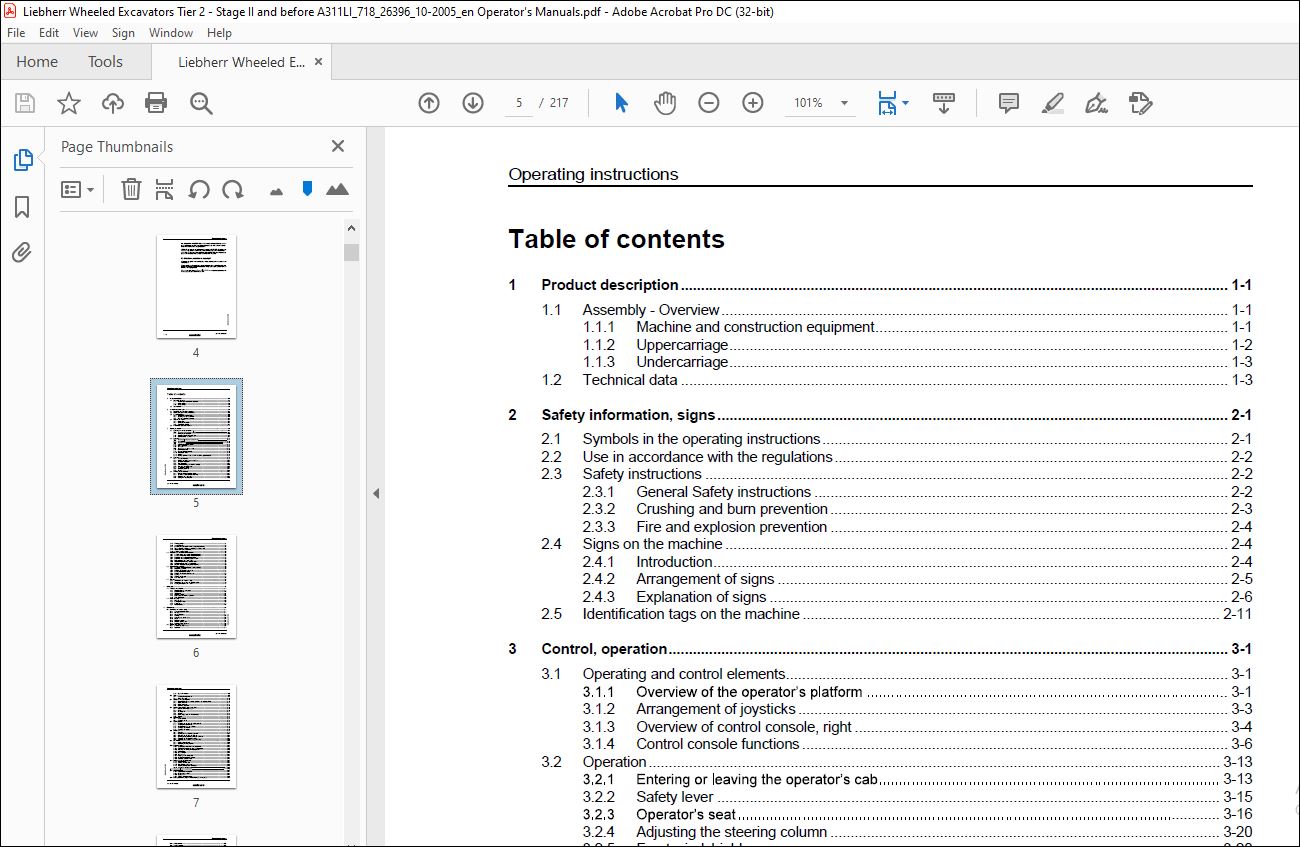Zoom out with the minus icon
The height and width of the screenshot is (847, 1300).
pyautogui.click(x=709, y=103)
